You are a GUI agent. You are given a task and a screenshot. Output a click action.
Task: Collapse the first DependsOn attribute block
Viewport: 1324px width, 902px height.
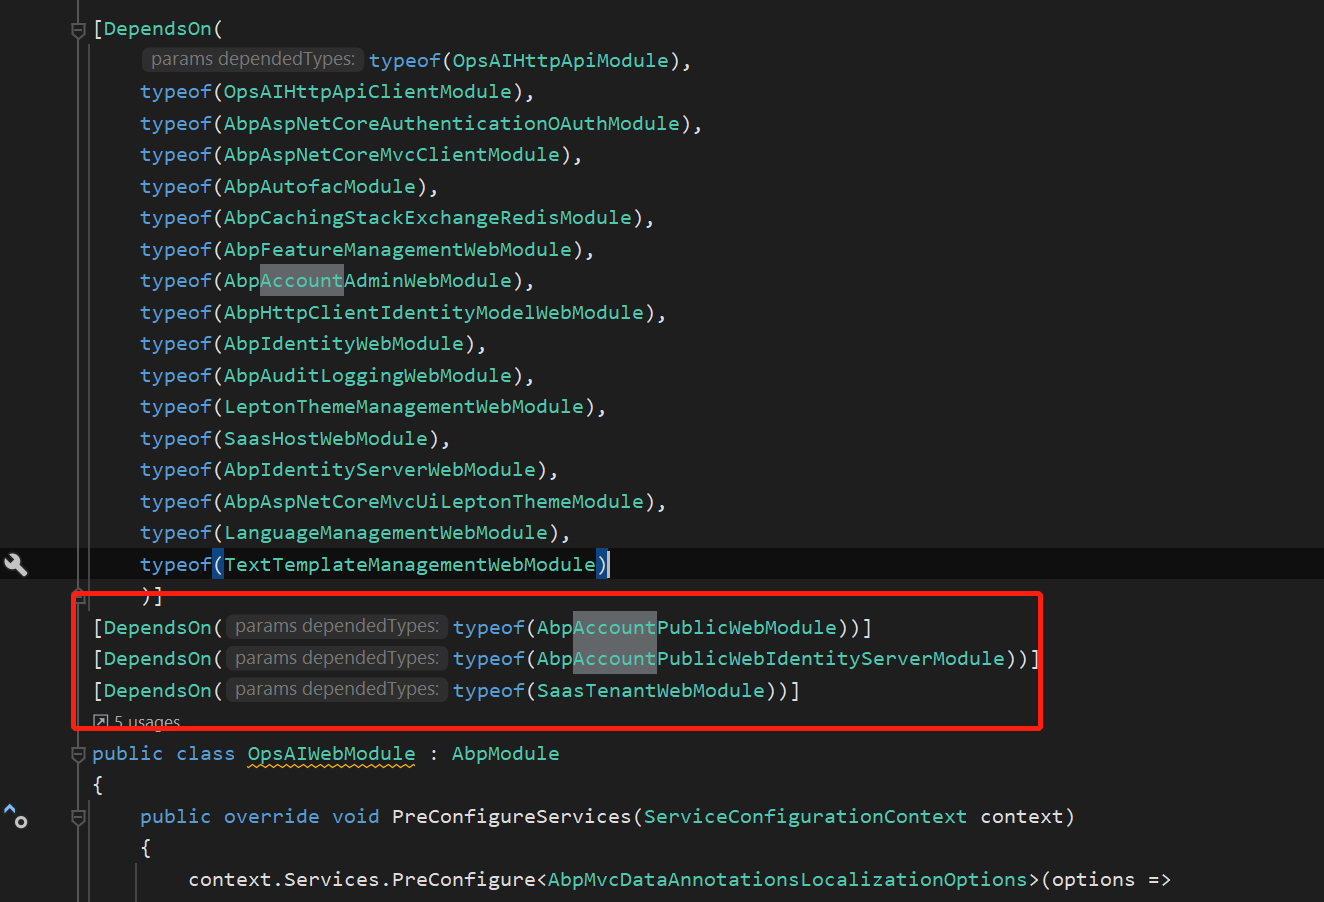pyautogui.click(x=79, y=30)
